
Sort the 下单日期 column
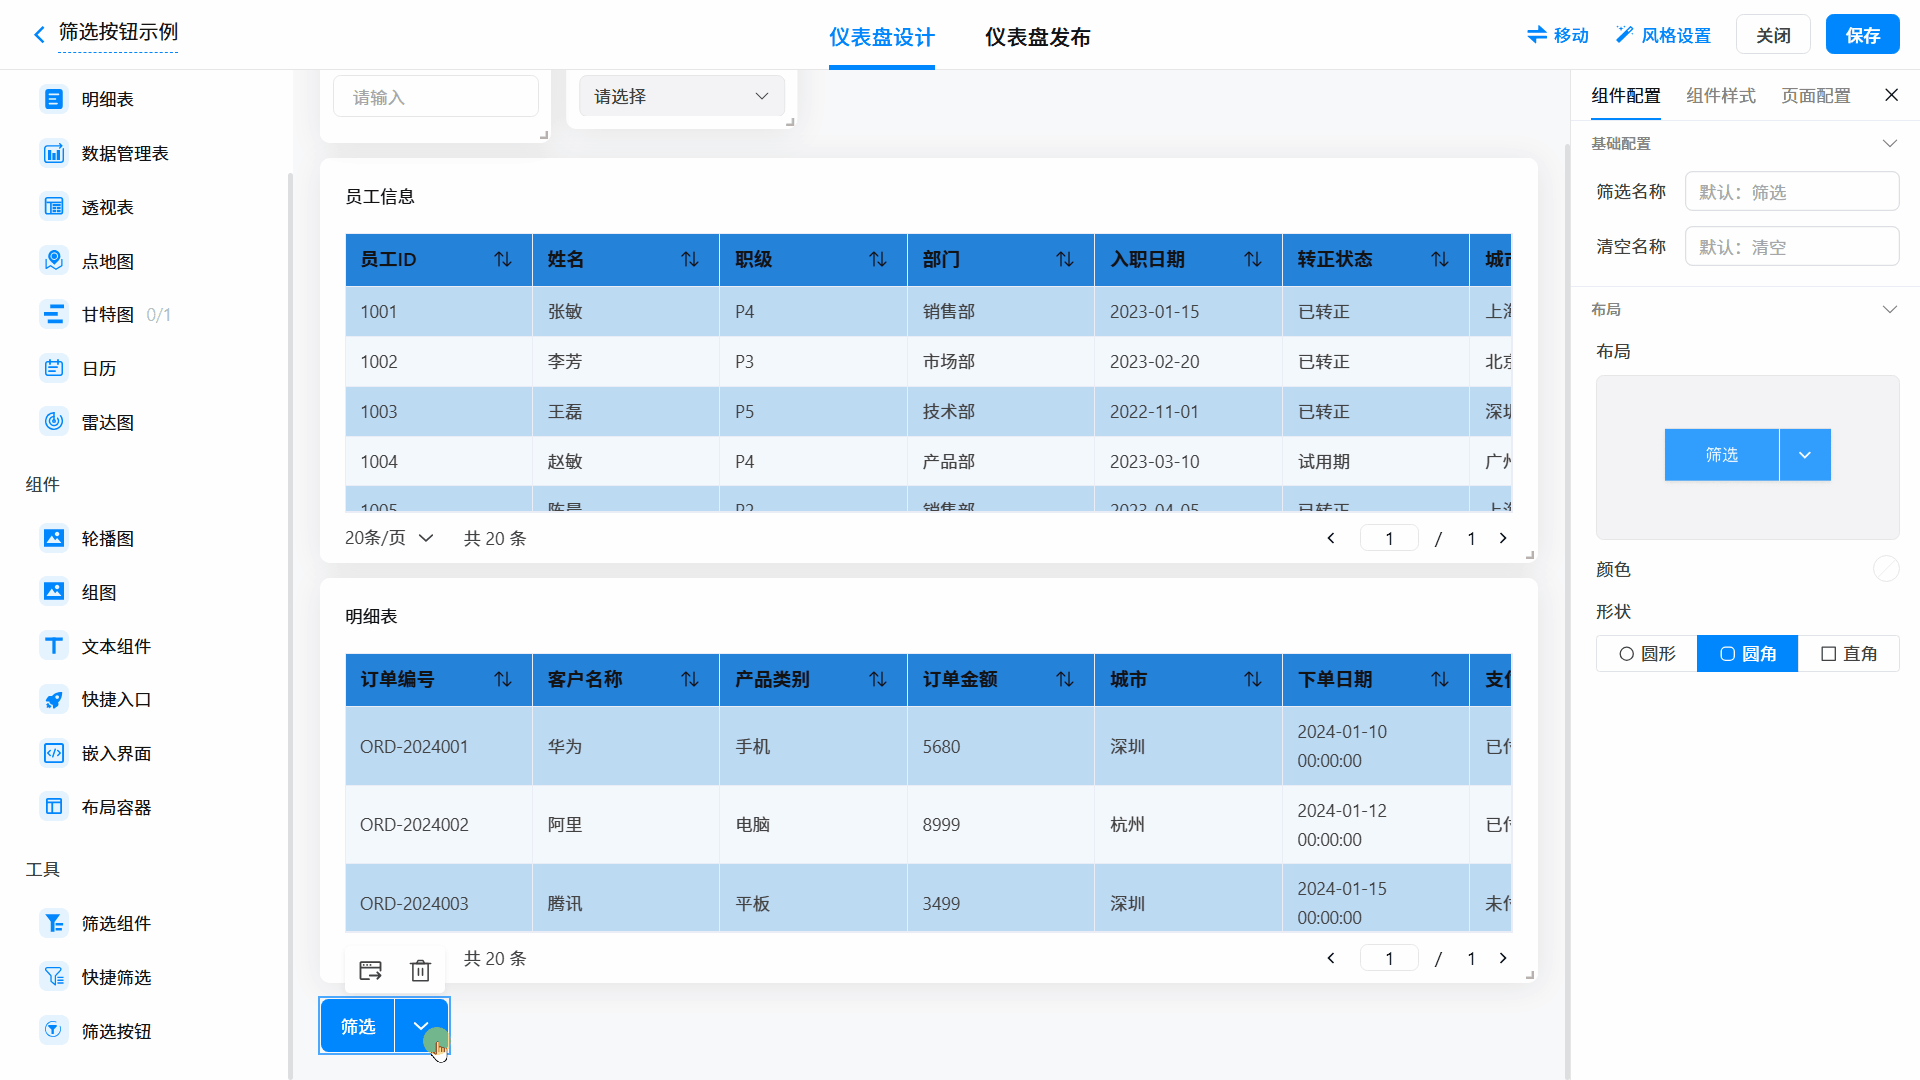(x=1440, y=680)
